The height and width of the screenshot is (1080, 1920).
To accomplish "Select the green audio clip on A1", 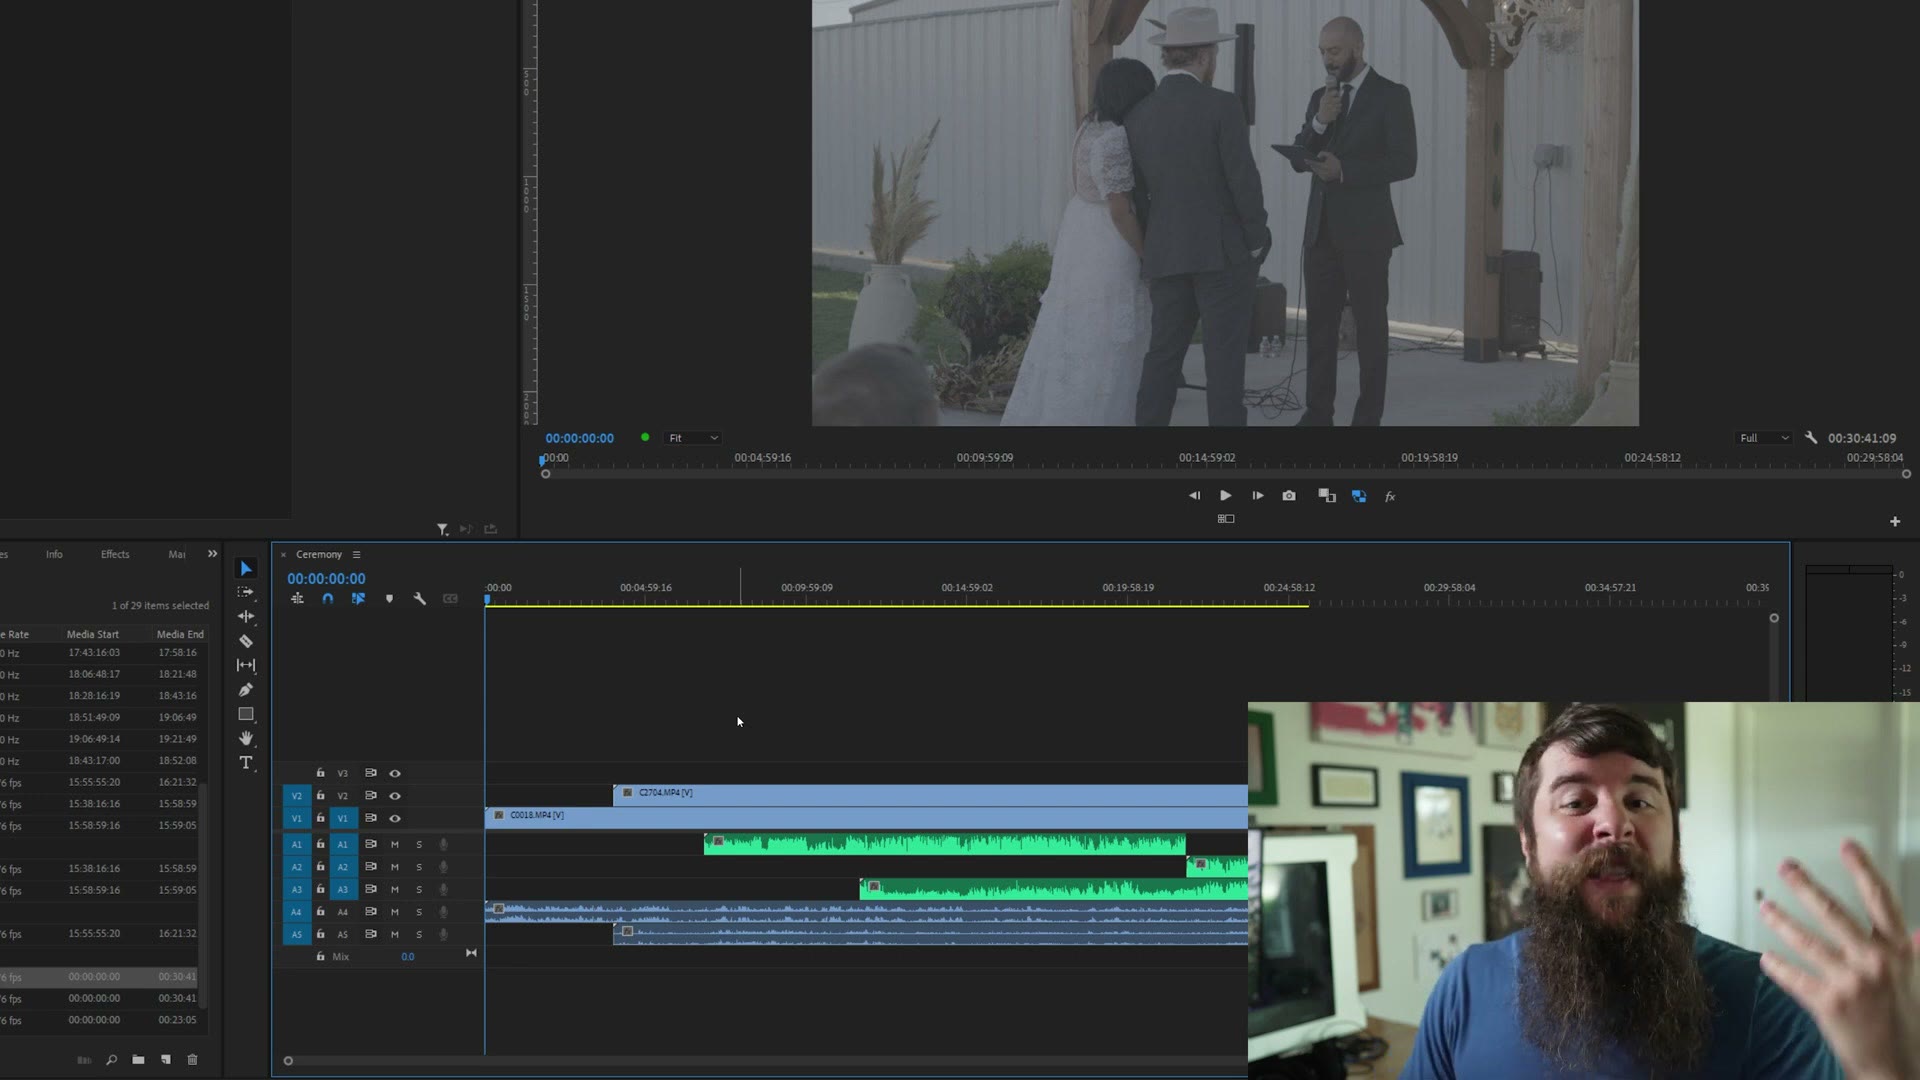I will [945, 844].
